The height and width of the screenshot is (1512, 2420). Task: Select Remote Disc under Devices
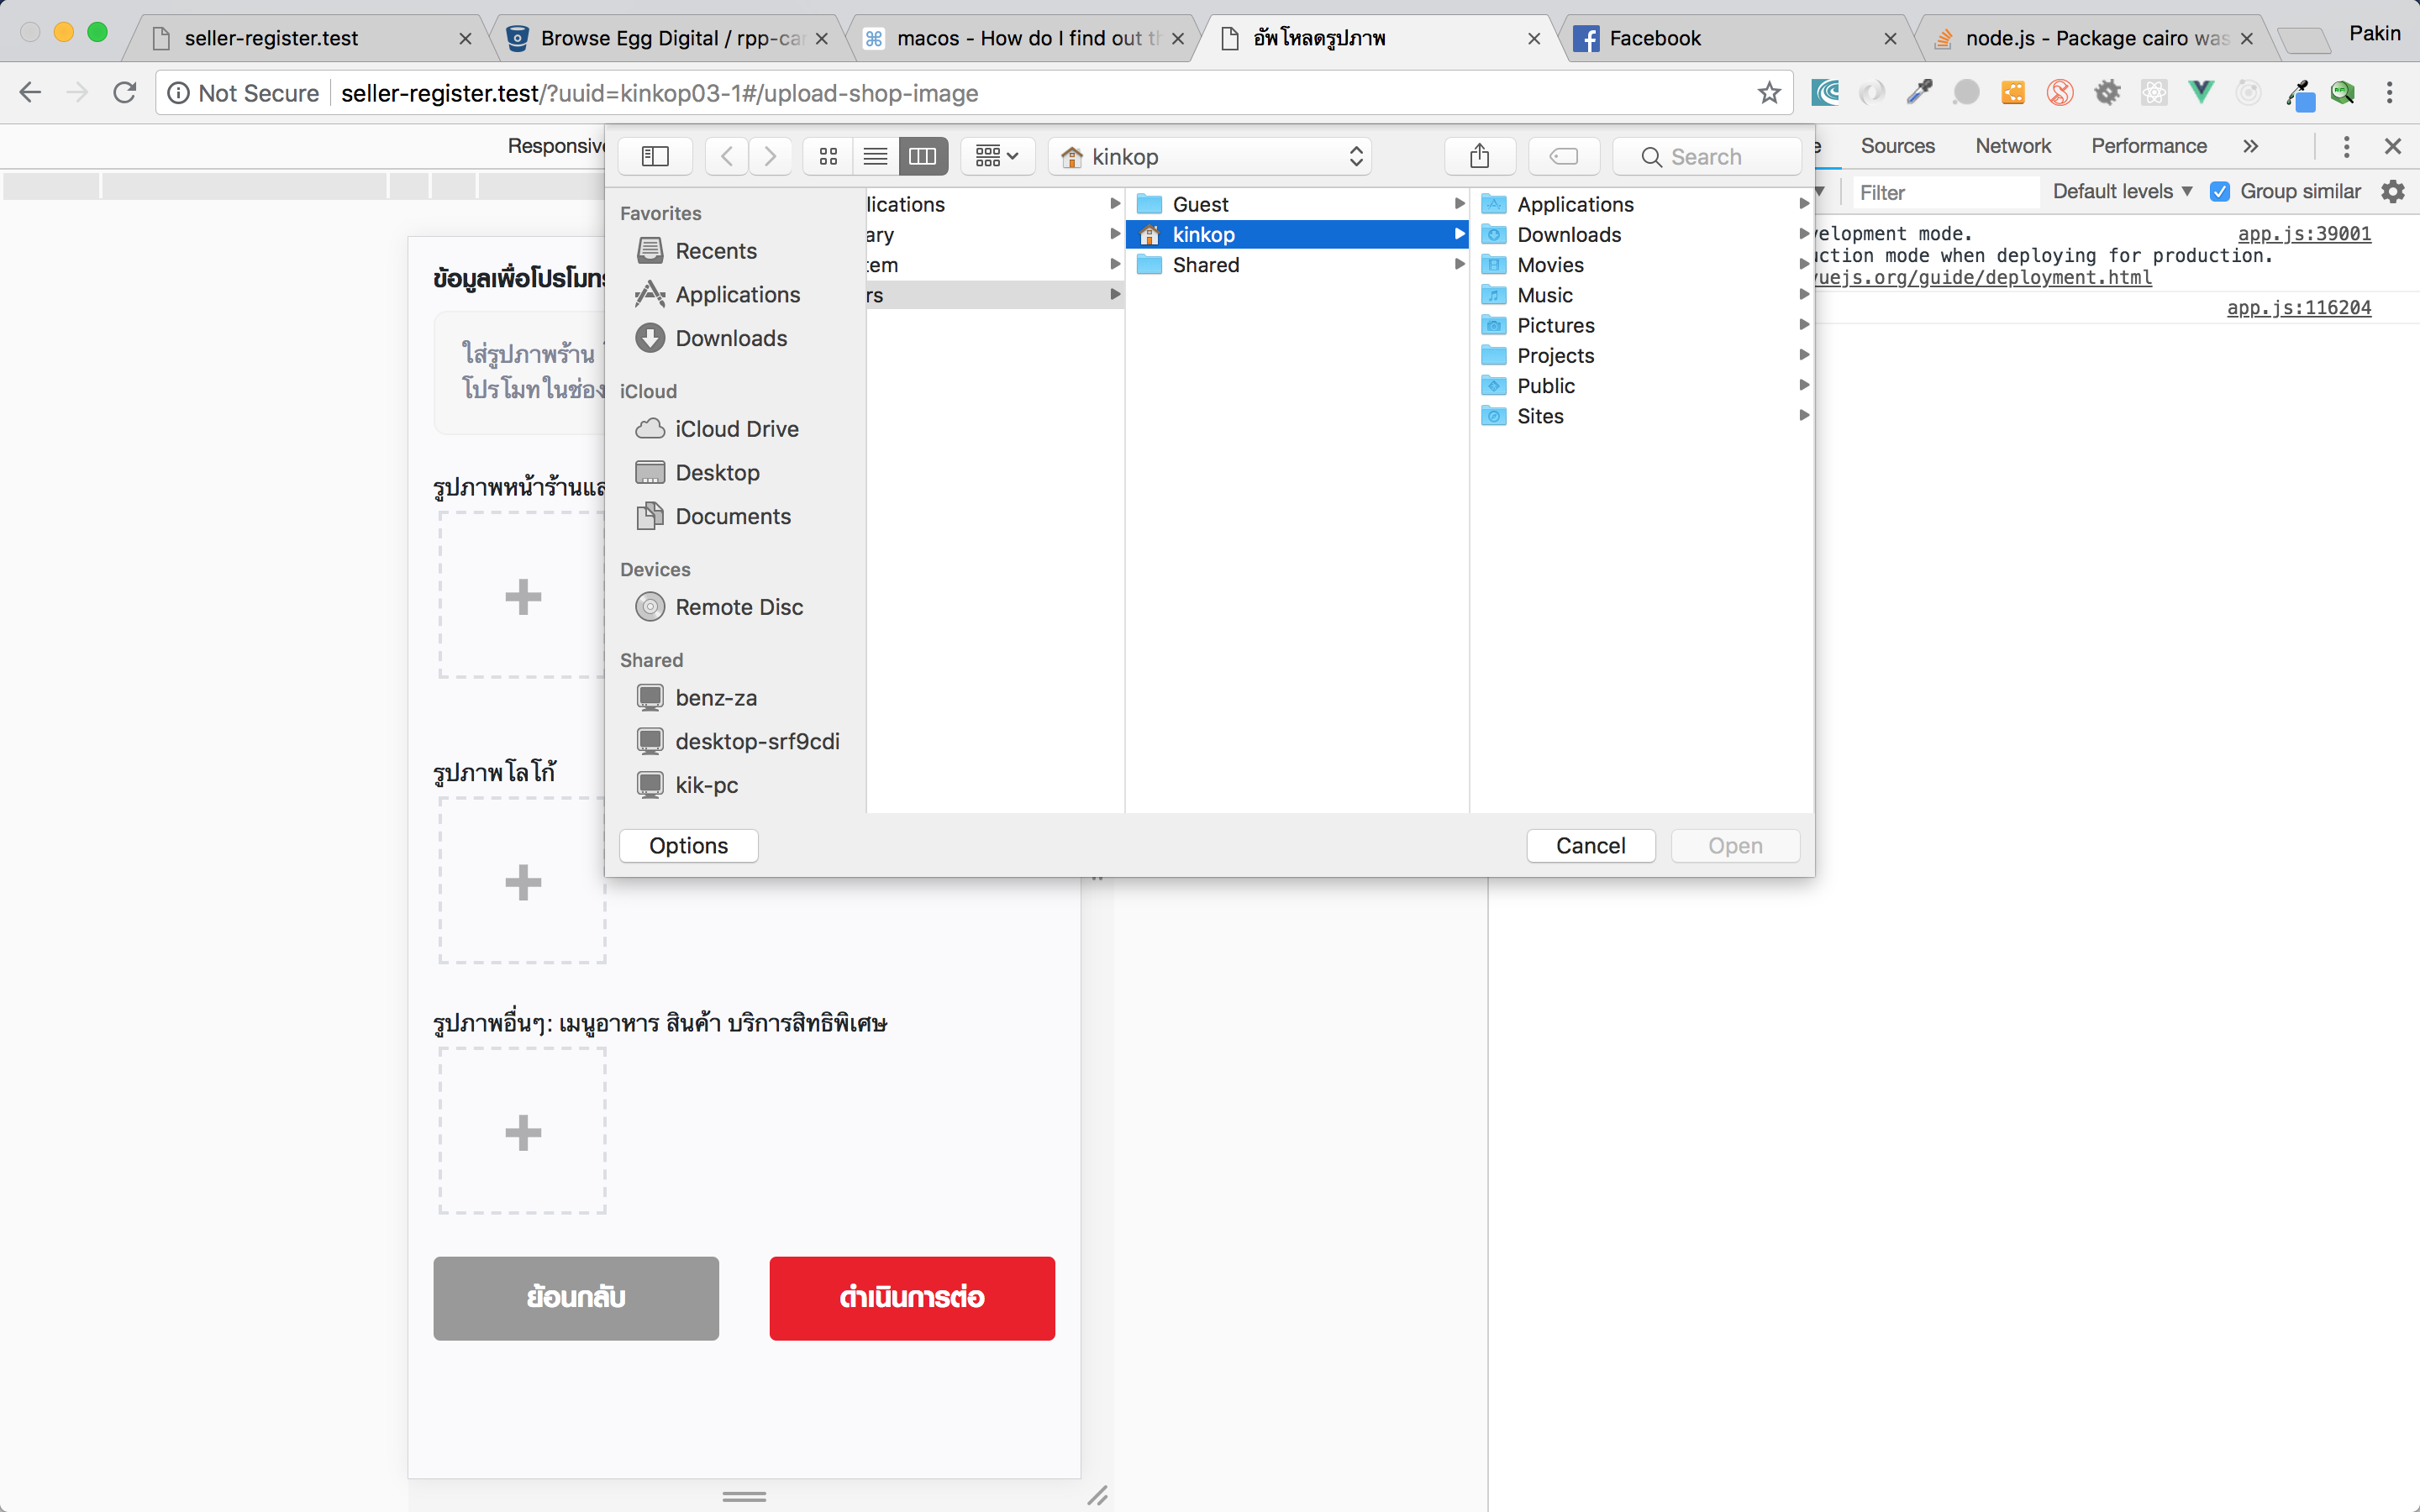pyautogui.click(x=738, y=607)
